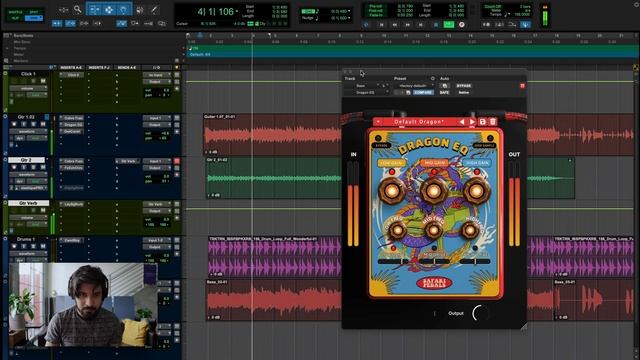Click the save preset floppy icon
The height and width of the screenshot is (360, 640).
tap(482, 122)
